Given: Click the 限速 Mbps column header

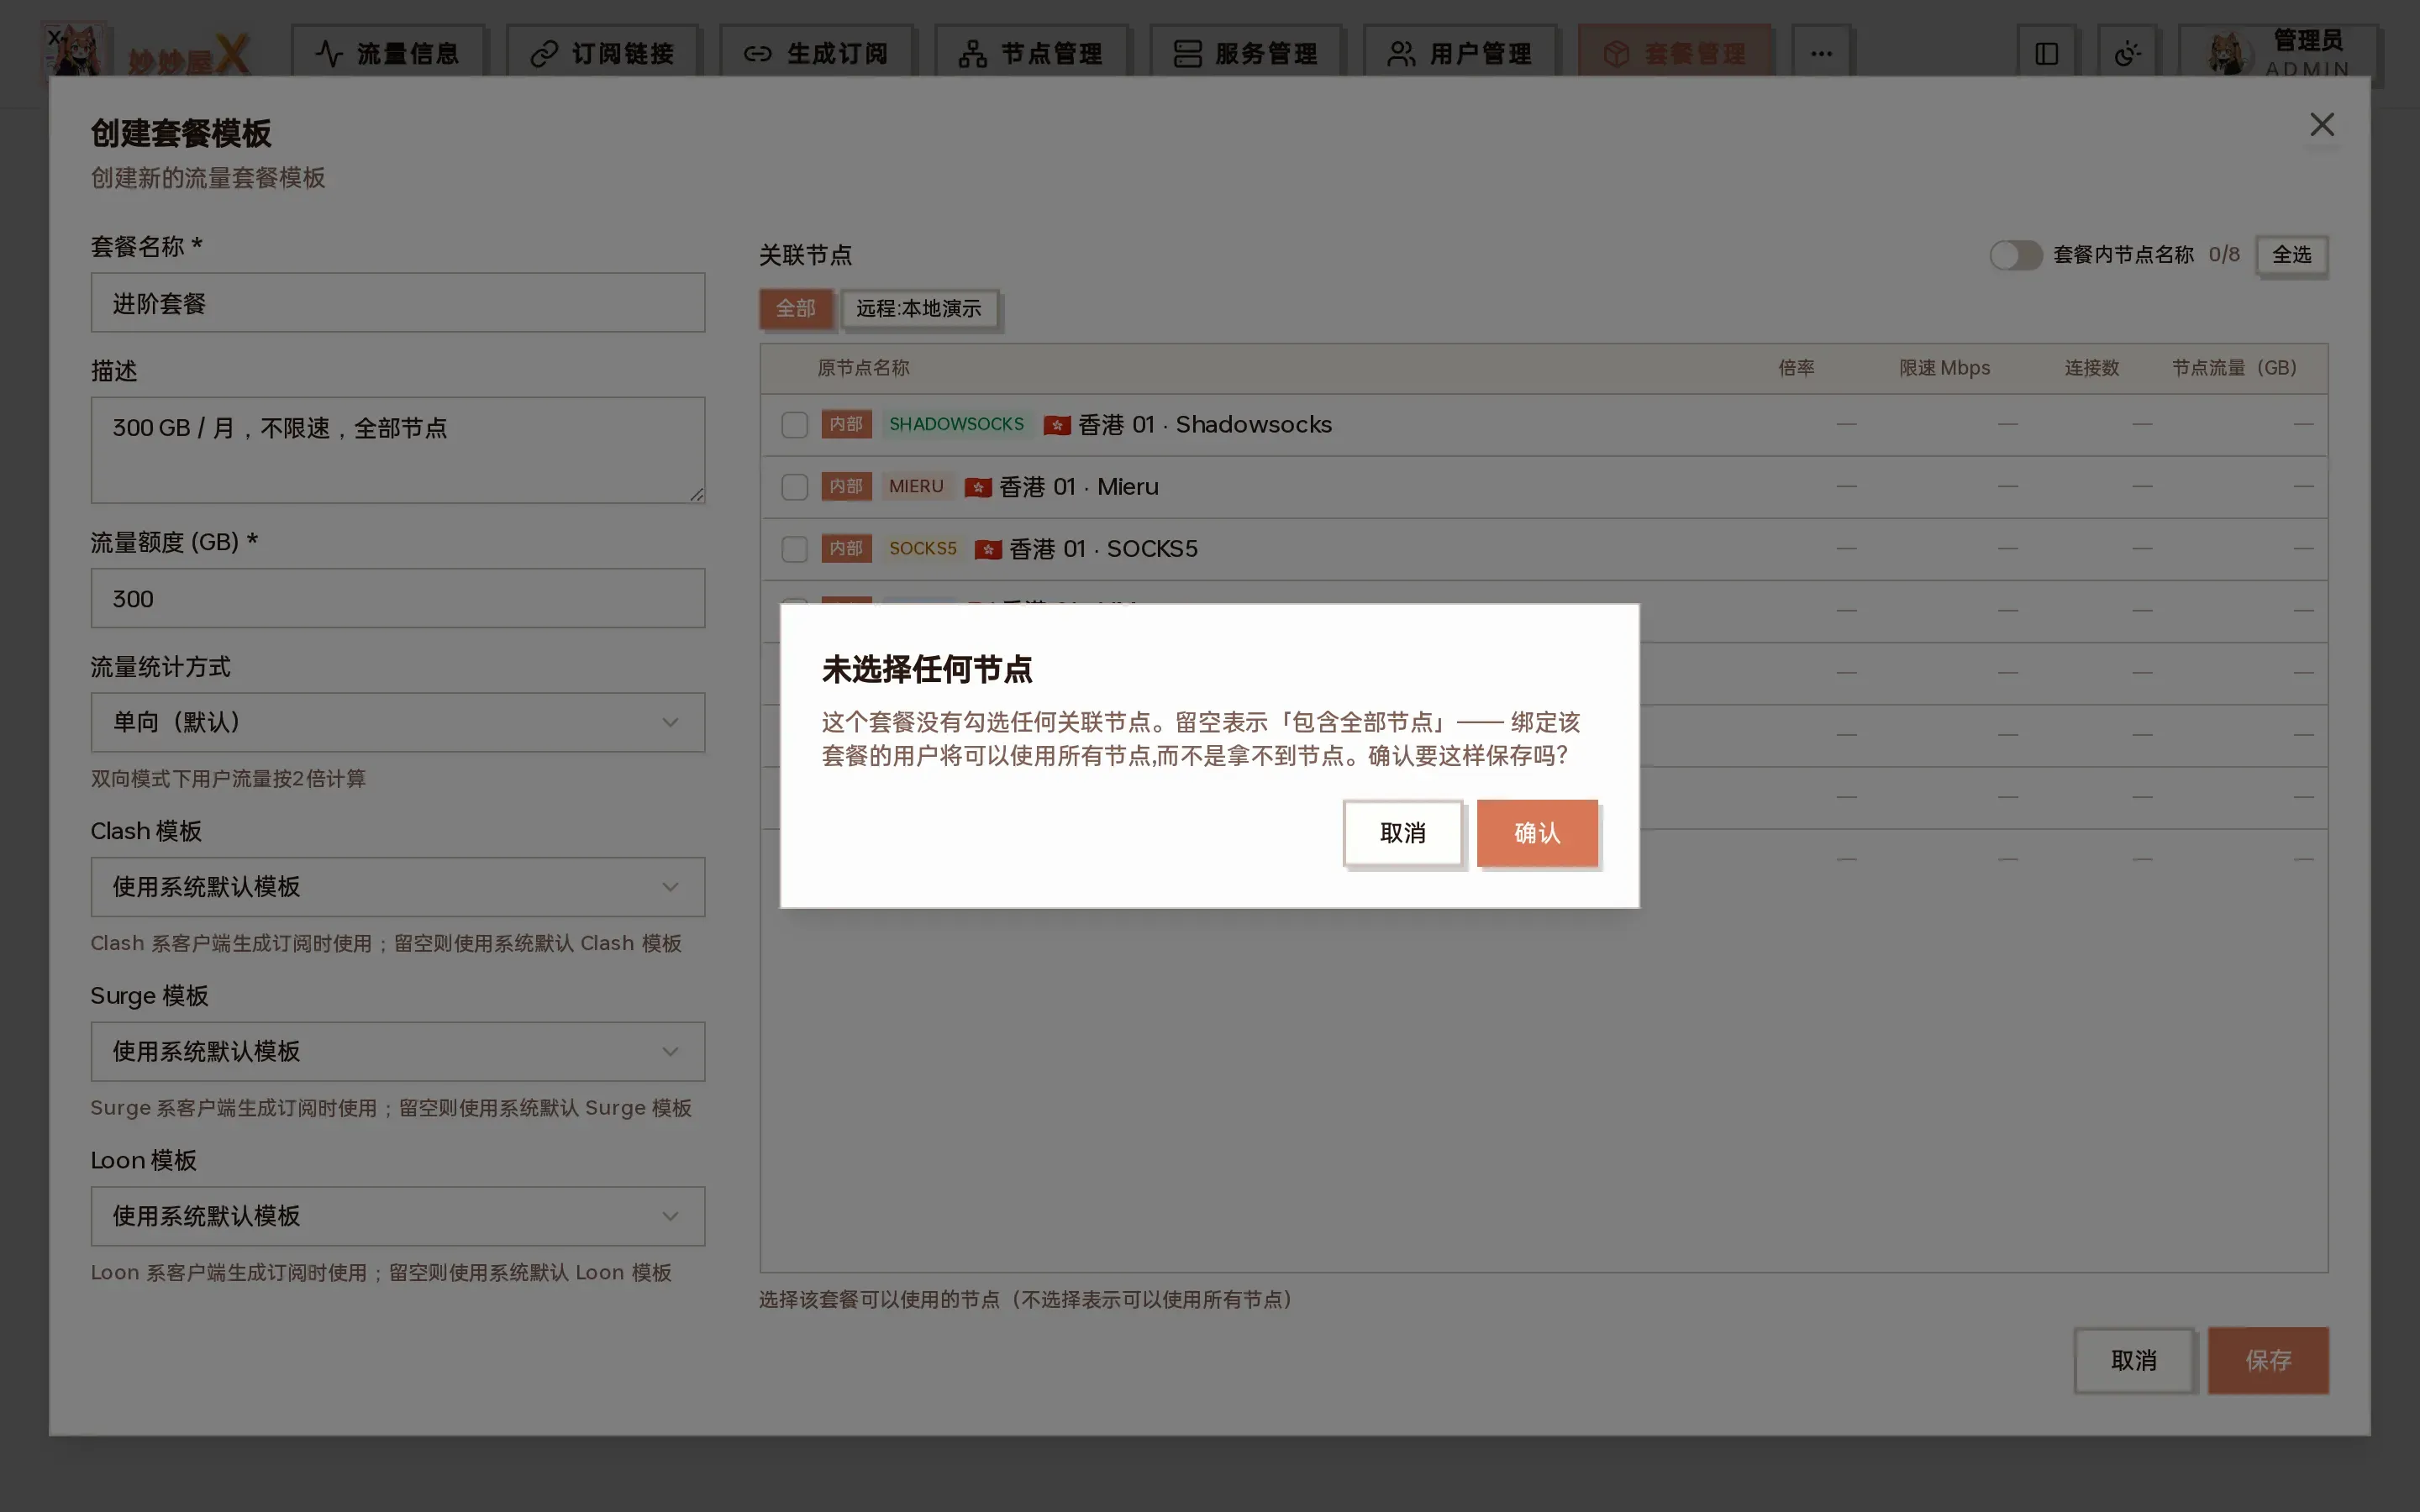Looking at the screenshot, I should click(1944, 368).
